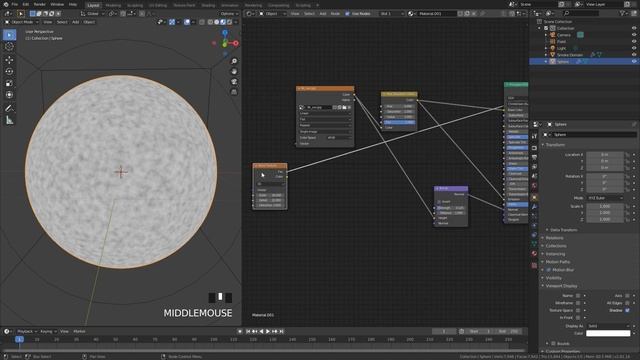Click the Options button in viewport header
The width and height of the screenshot is (640, 360).
(229, 13)
